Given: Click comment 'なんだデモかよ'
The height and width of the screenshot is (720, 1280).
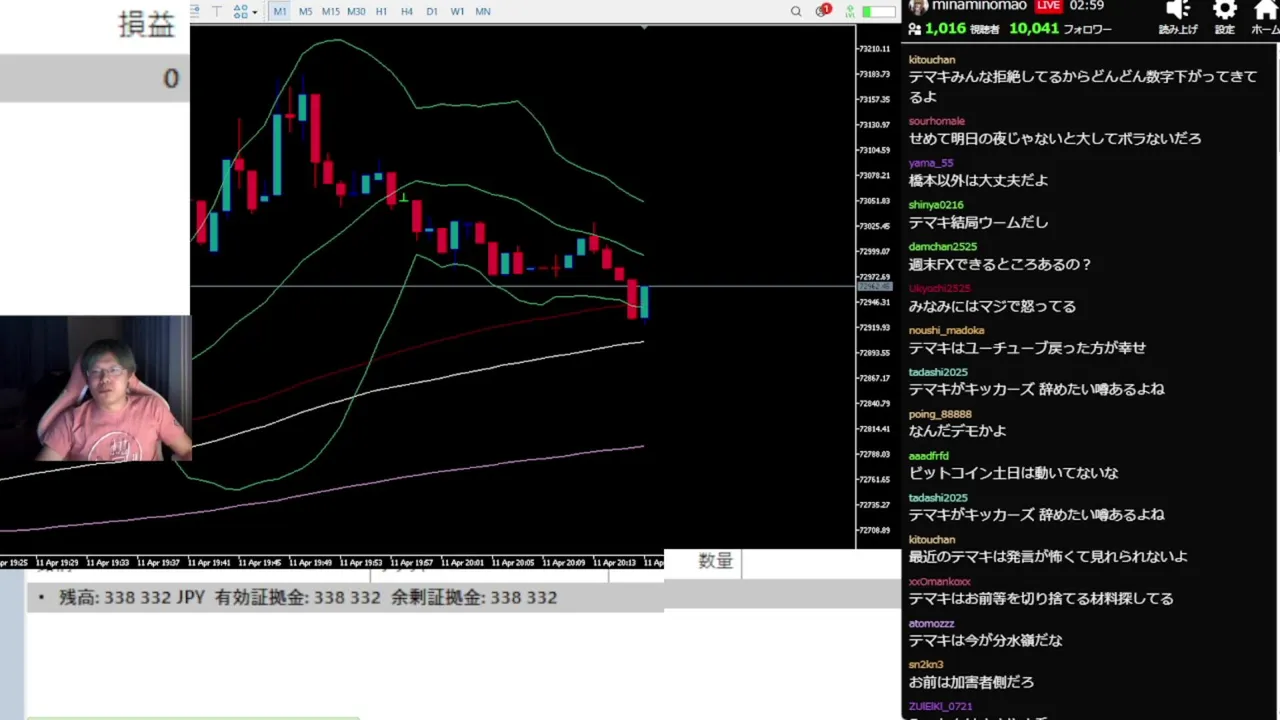Looking at the screenshot, I should coord(957,431).
